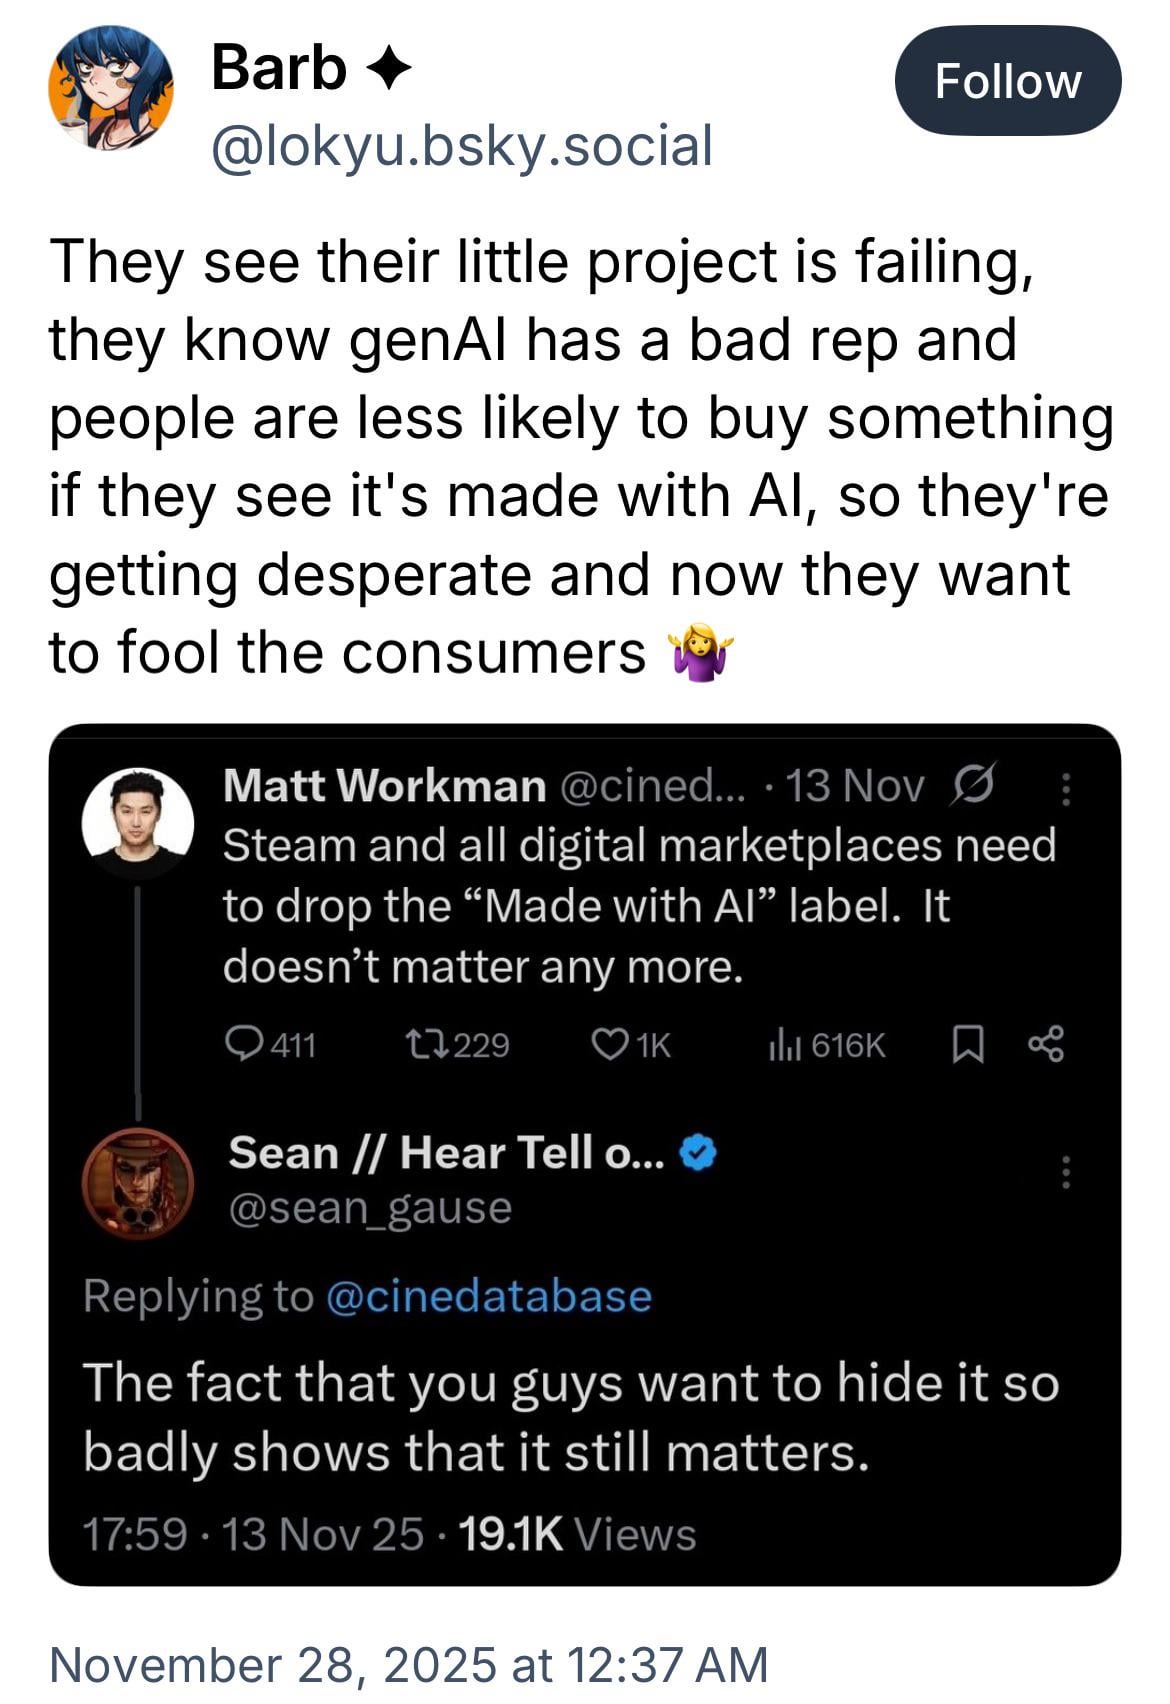Open the @sean_gause handle
Viewport: 1170px width, 1704px height.
370,1208
